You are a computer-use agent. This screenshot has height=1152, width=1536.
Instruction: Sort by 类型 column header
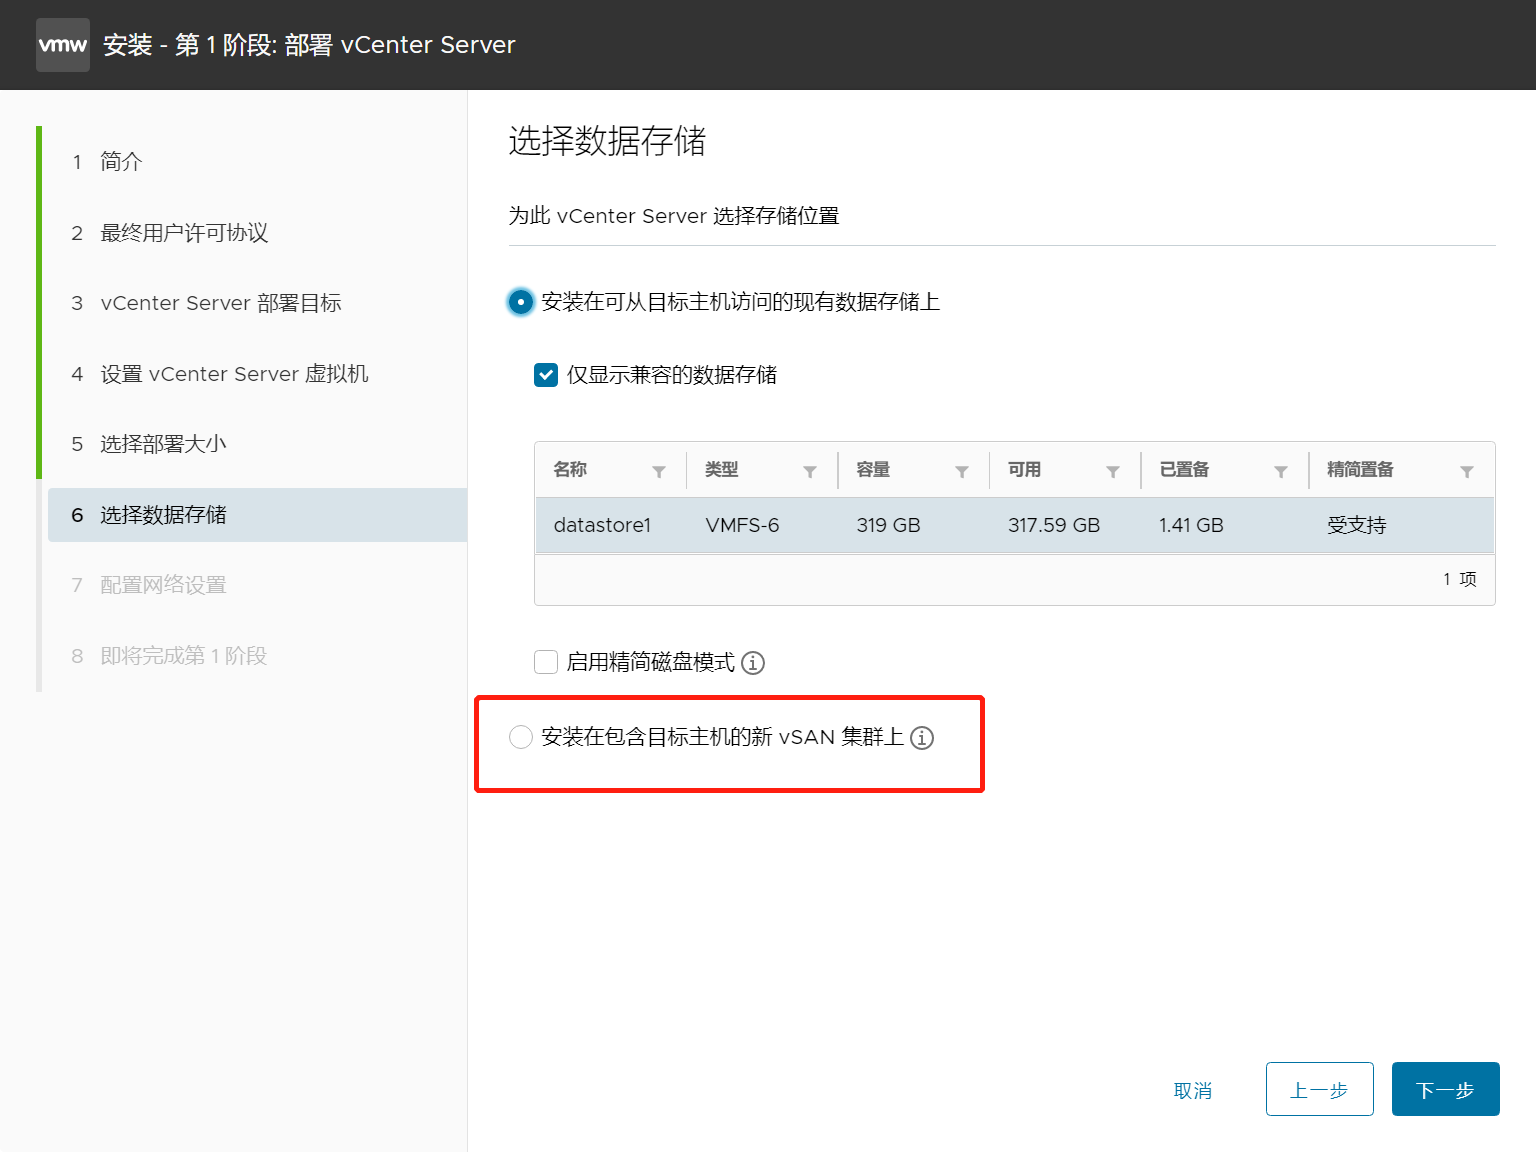coord(721,470)
